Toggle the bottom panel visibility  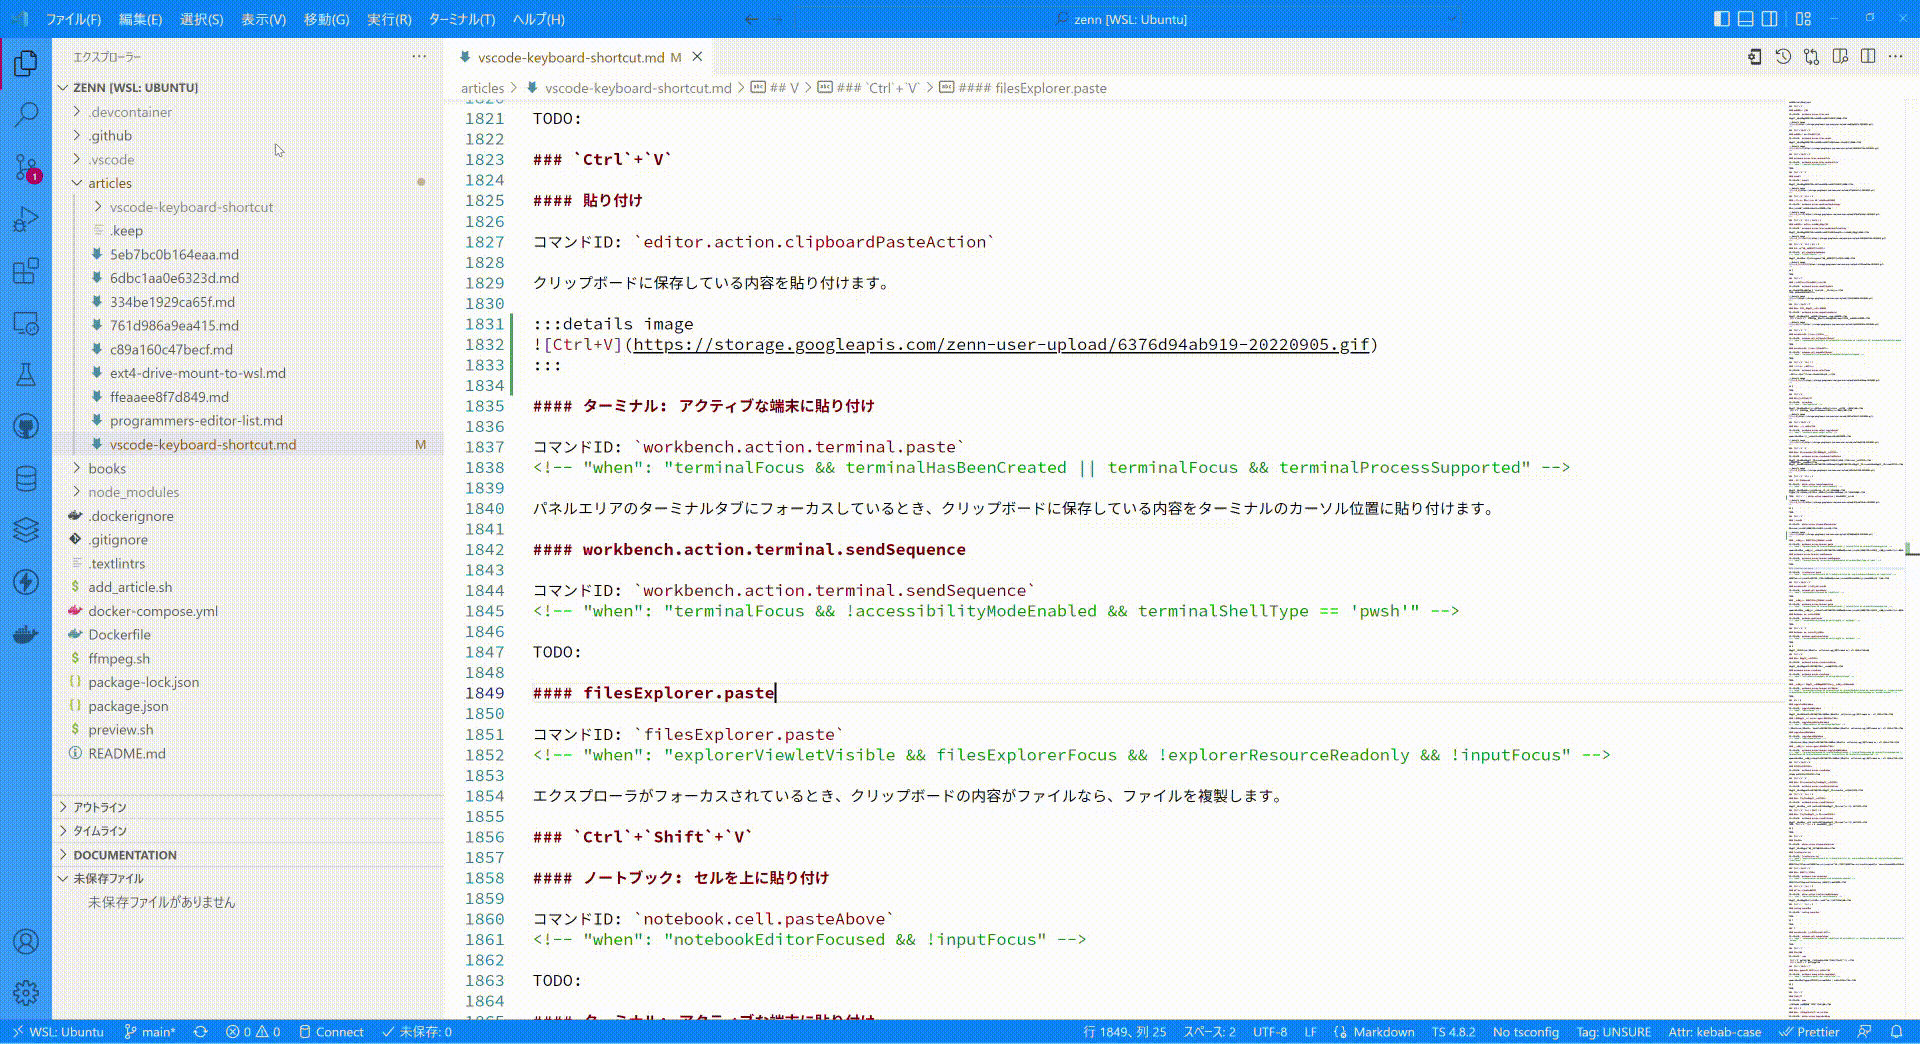coord(1745,19)
